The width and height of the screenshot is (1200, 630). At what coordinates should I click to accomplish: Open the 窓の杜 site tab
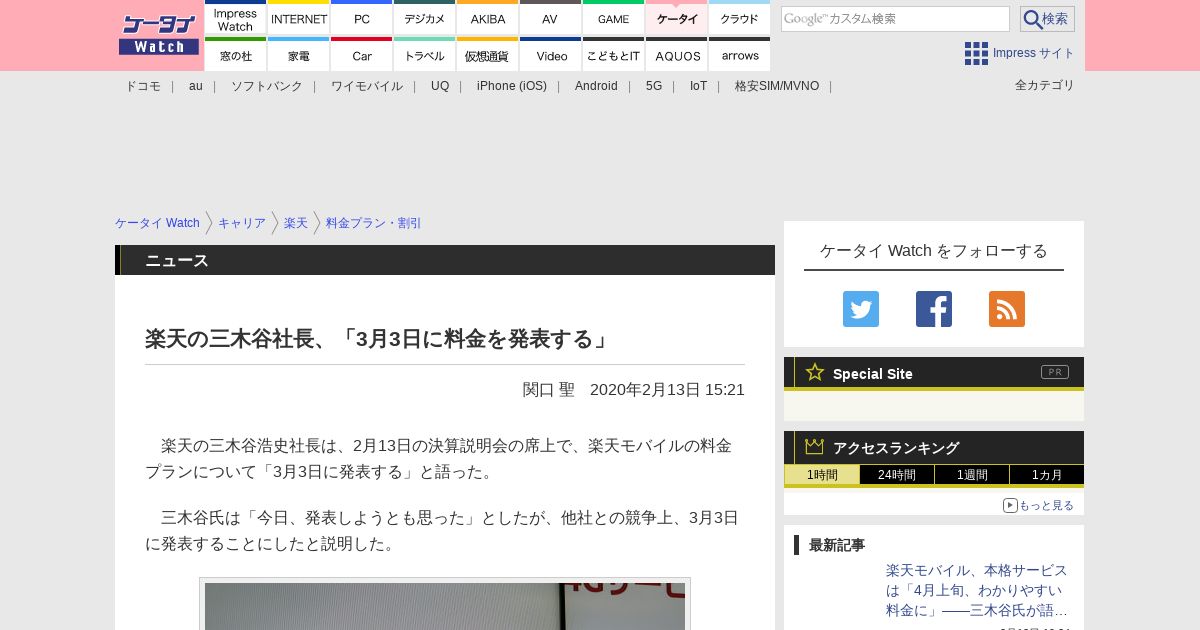pyautogui.click(x=236, y=54)
